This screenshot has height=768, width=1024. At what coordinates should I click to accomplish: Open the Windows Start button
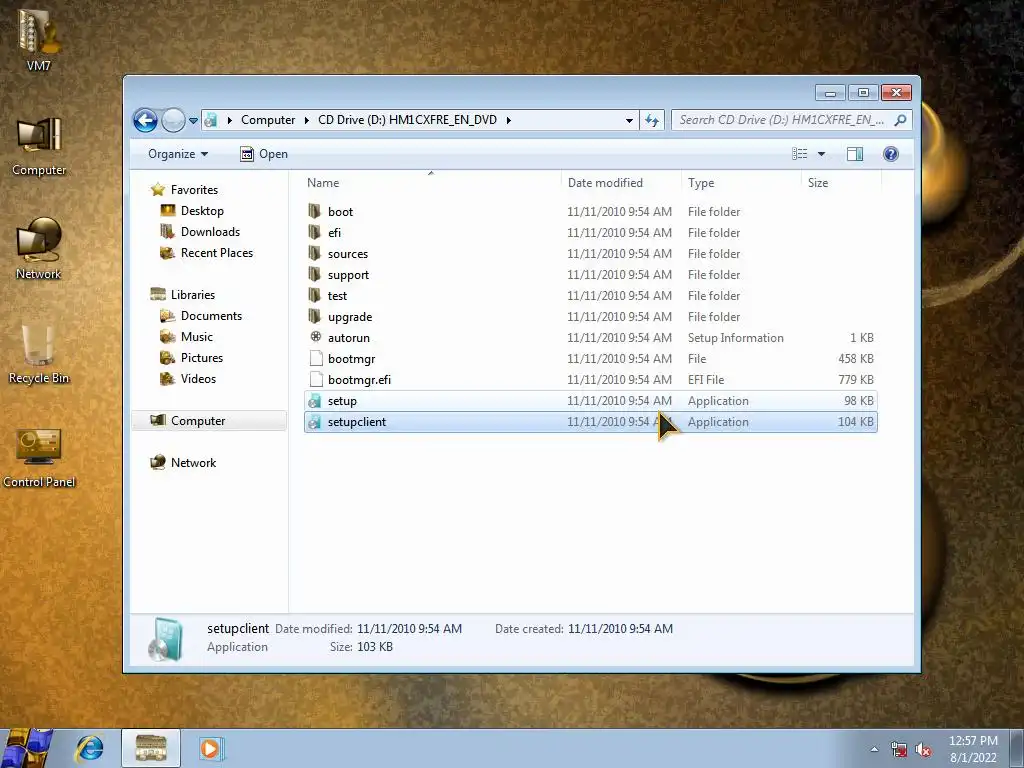27,748
